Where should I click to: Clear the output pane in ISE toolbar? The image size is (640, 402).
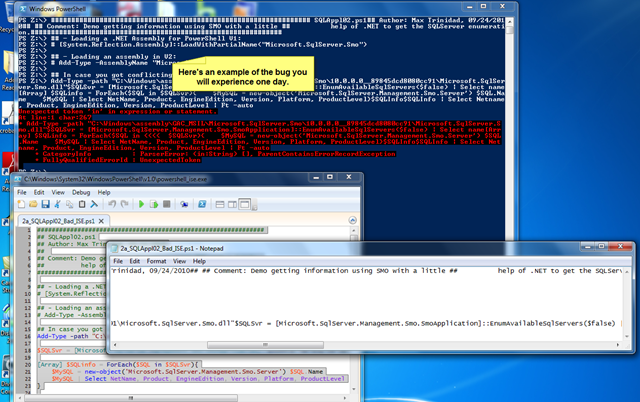click(94, 204)
